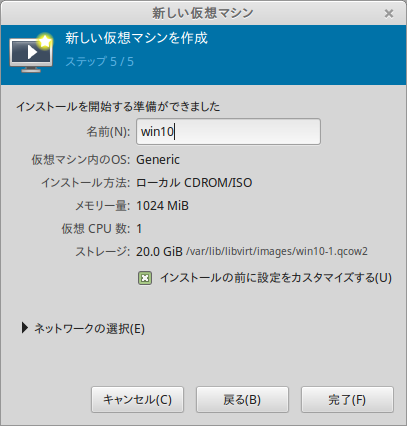The height and width of the screenshot is (426, 407).
Task: Focus the 名前(N) name field with win10
Action: click(x=228, y=132)
